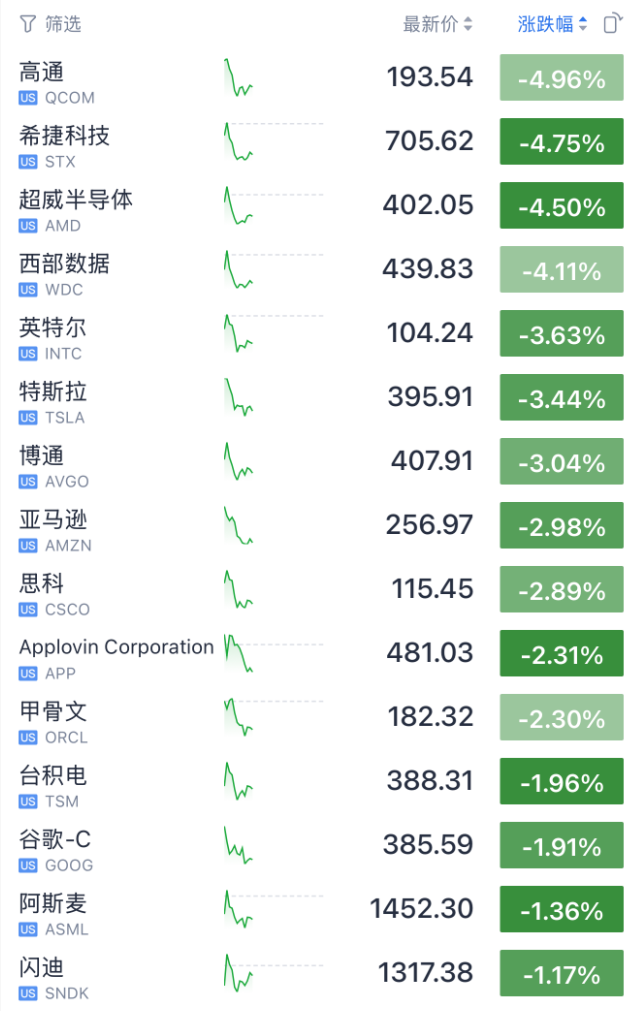
Task: Click the US tag next to ORCL
Action: (x=28, y=738)
